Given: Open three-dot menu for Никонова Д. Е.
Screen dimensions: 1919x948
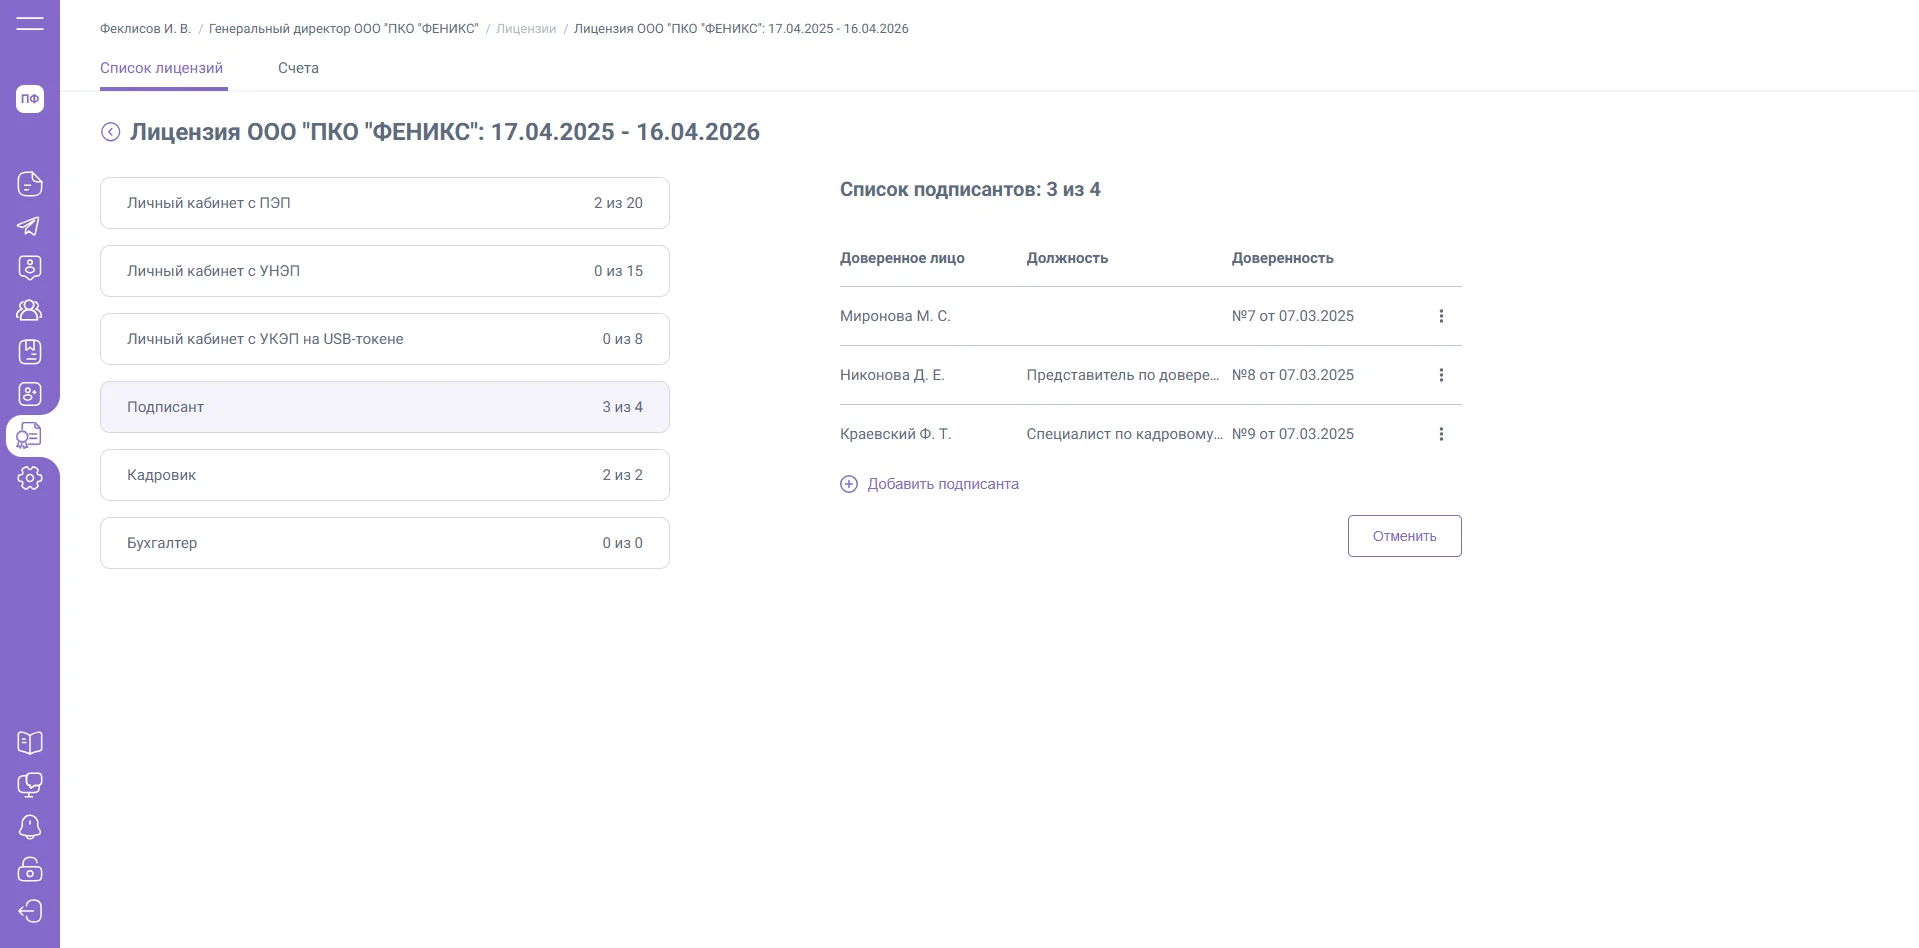Looking at the screenshot, I should pos(1441,375).
